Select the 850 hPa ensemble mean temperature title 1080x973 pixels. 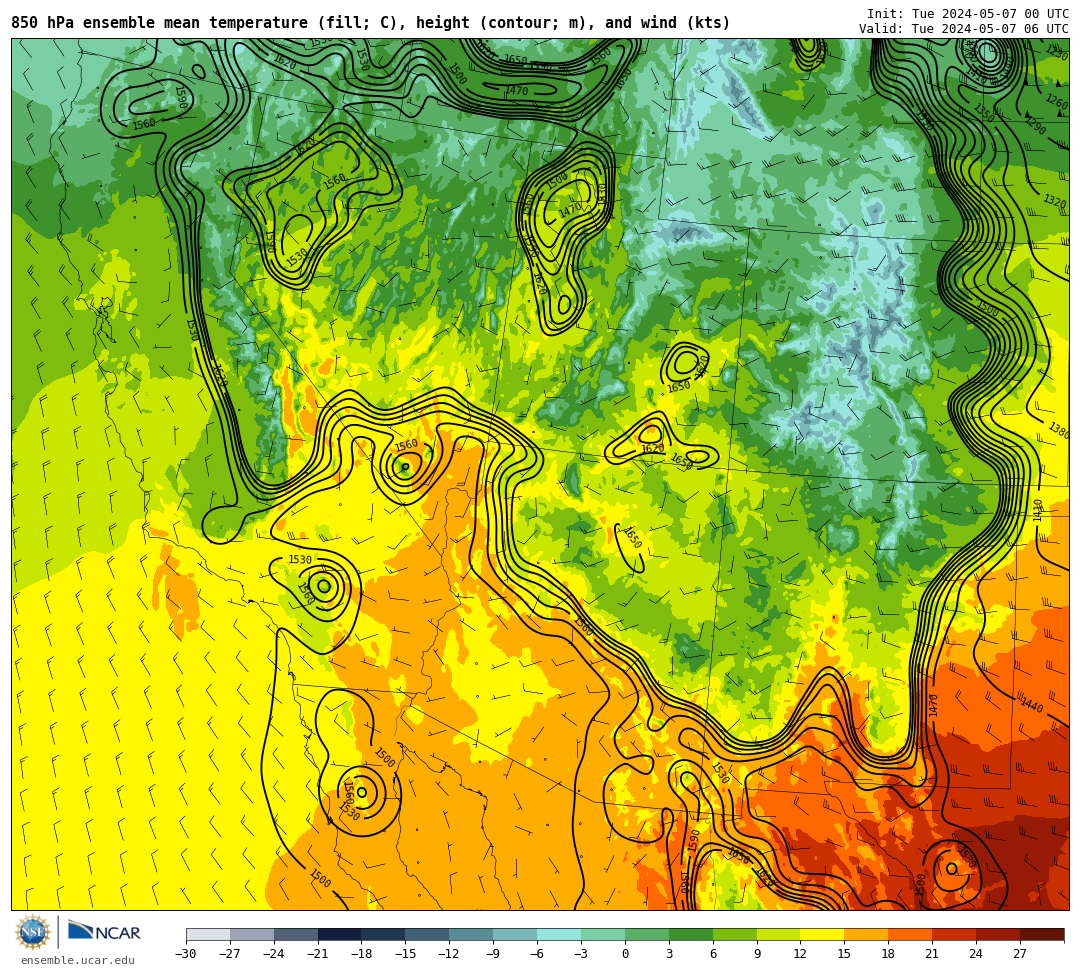371,23
